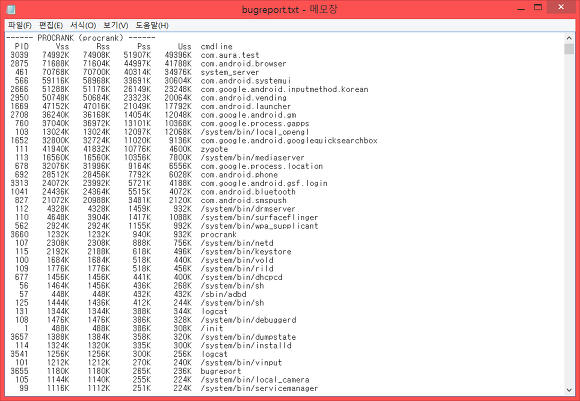580x401 pixels.
Task: Click '/system/bin/debuggerd' text
Action: tap(248, 320)
